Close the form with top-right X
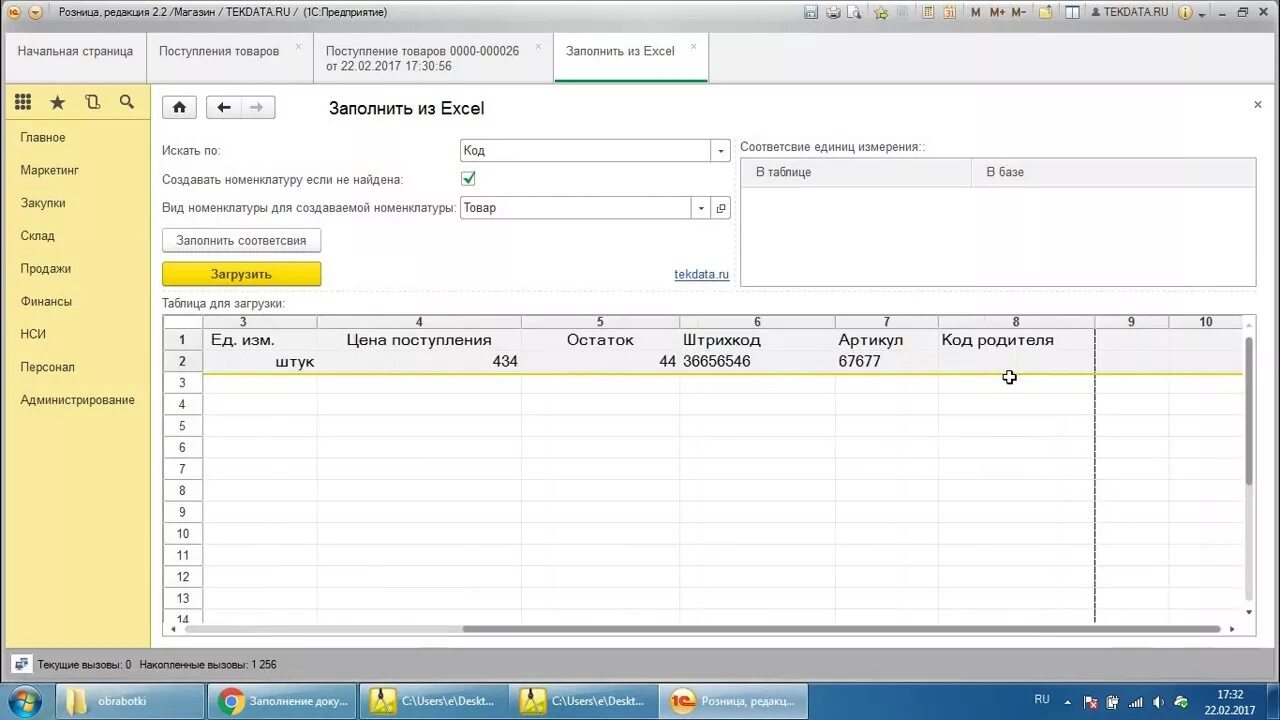The image size is (1280, 720). tap(1258, 104)
